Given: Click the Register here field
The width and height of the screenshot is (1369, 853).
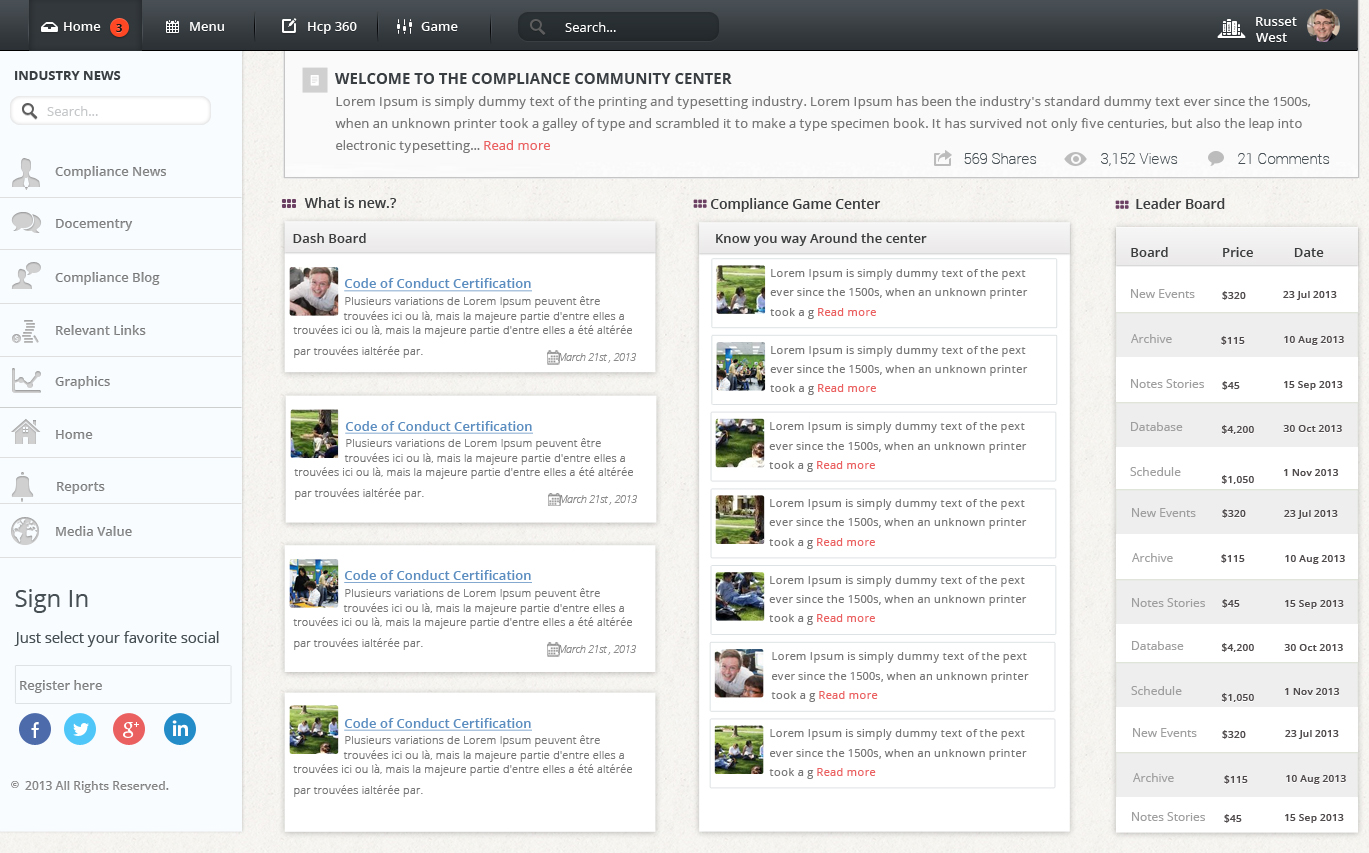Looking at the screenshot, I should point(122,684).
